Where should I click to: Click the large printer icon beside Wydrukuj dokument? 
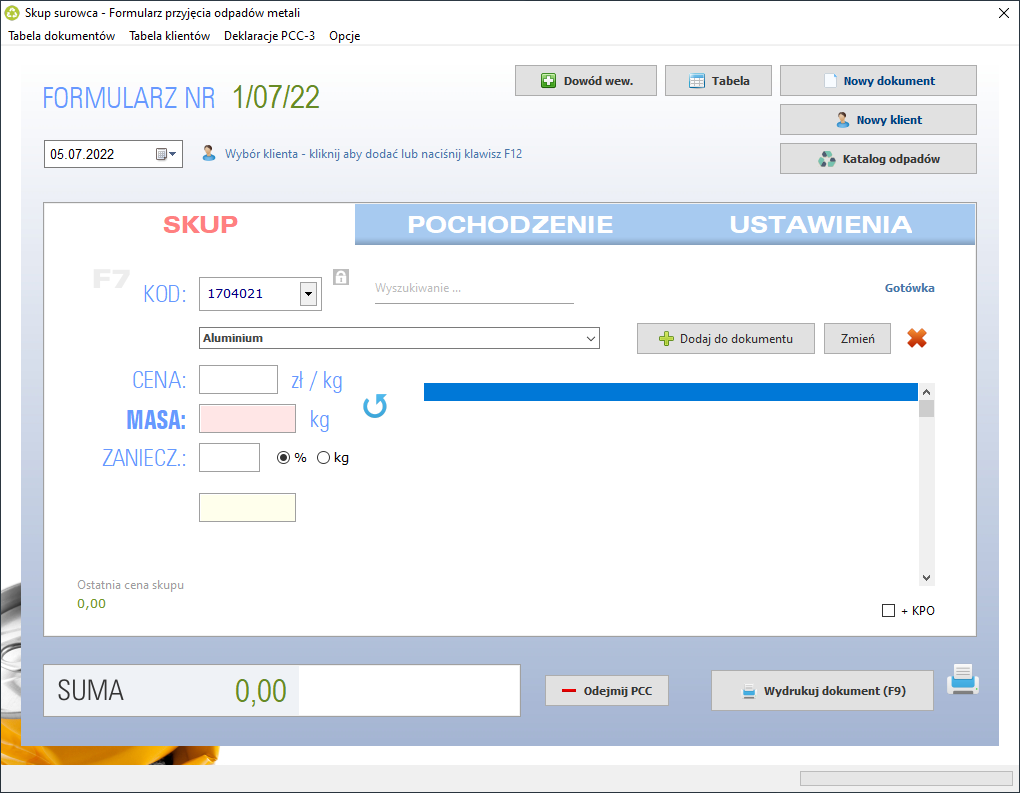[x=963, y=679]
